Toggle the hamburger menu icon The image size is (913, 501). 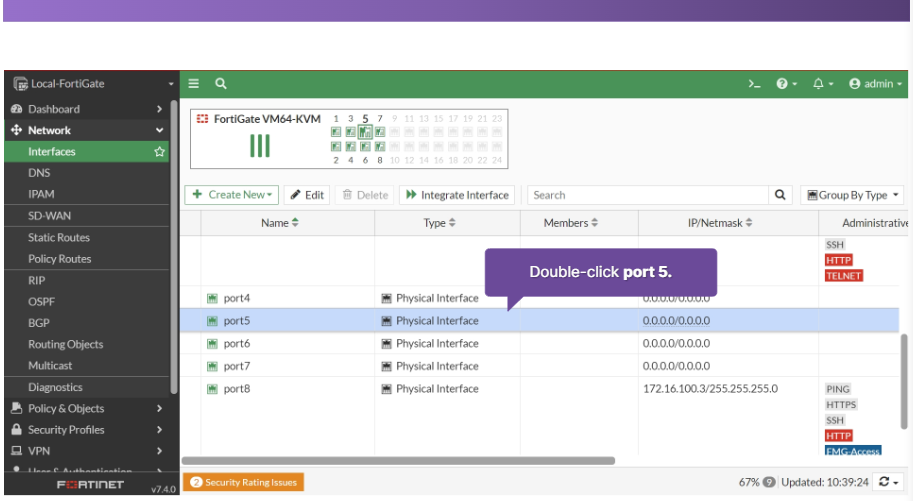pos(193,83)
